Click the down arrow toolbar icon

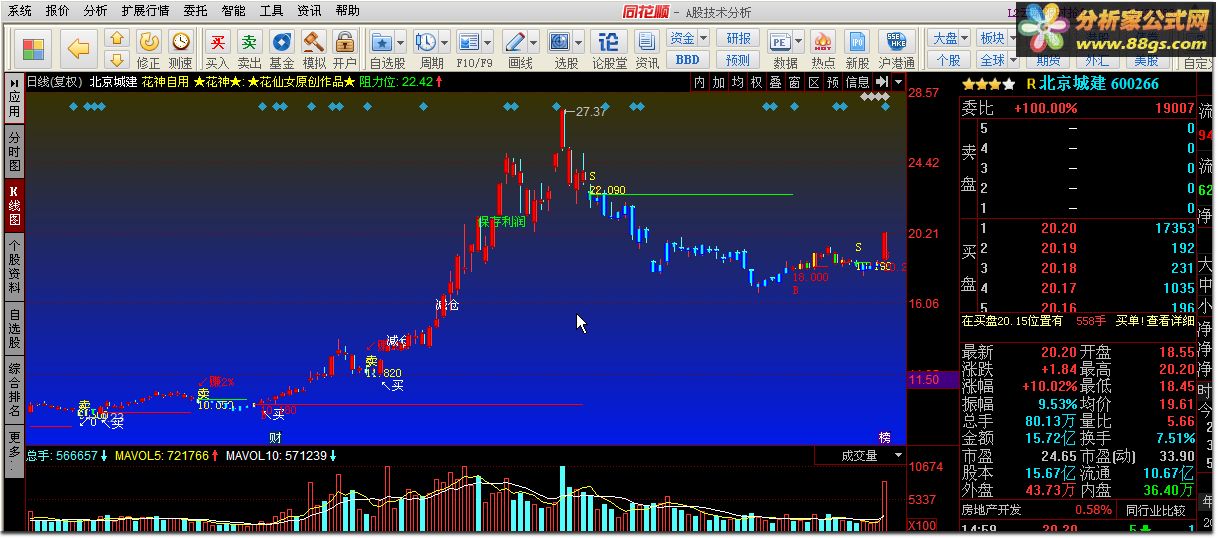coord(117,60)
